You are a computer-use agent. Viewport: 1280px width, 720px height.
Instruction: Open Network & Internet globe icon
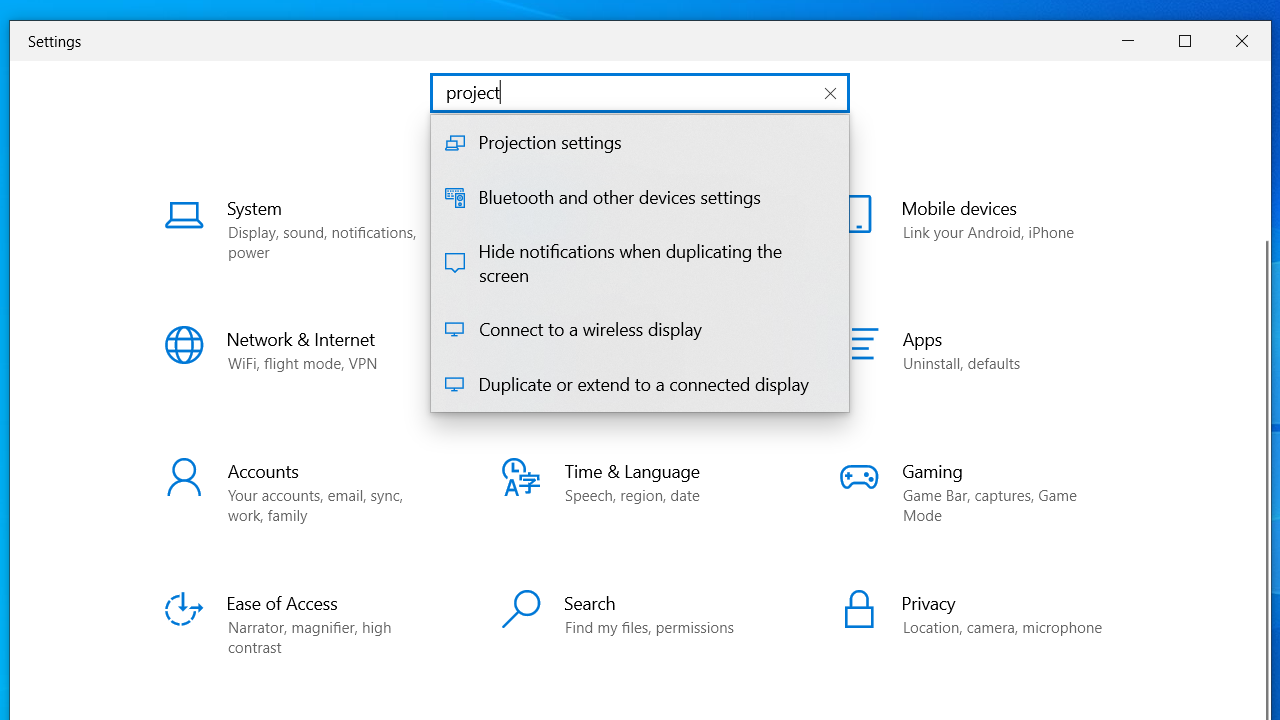[184, 346]
